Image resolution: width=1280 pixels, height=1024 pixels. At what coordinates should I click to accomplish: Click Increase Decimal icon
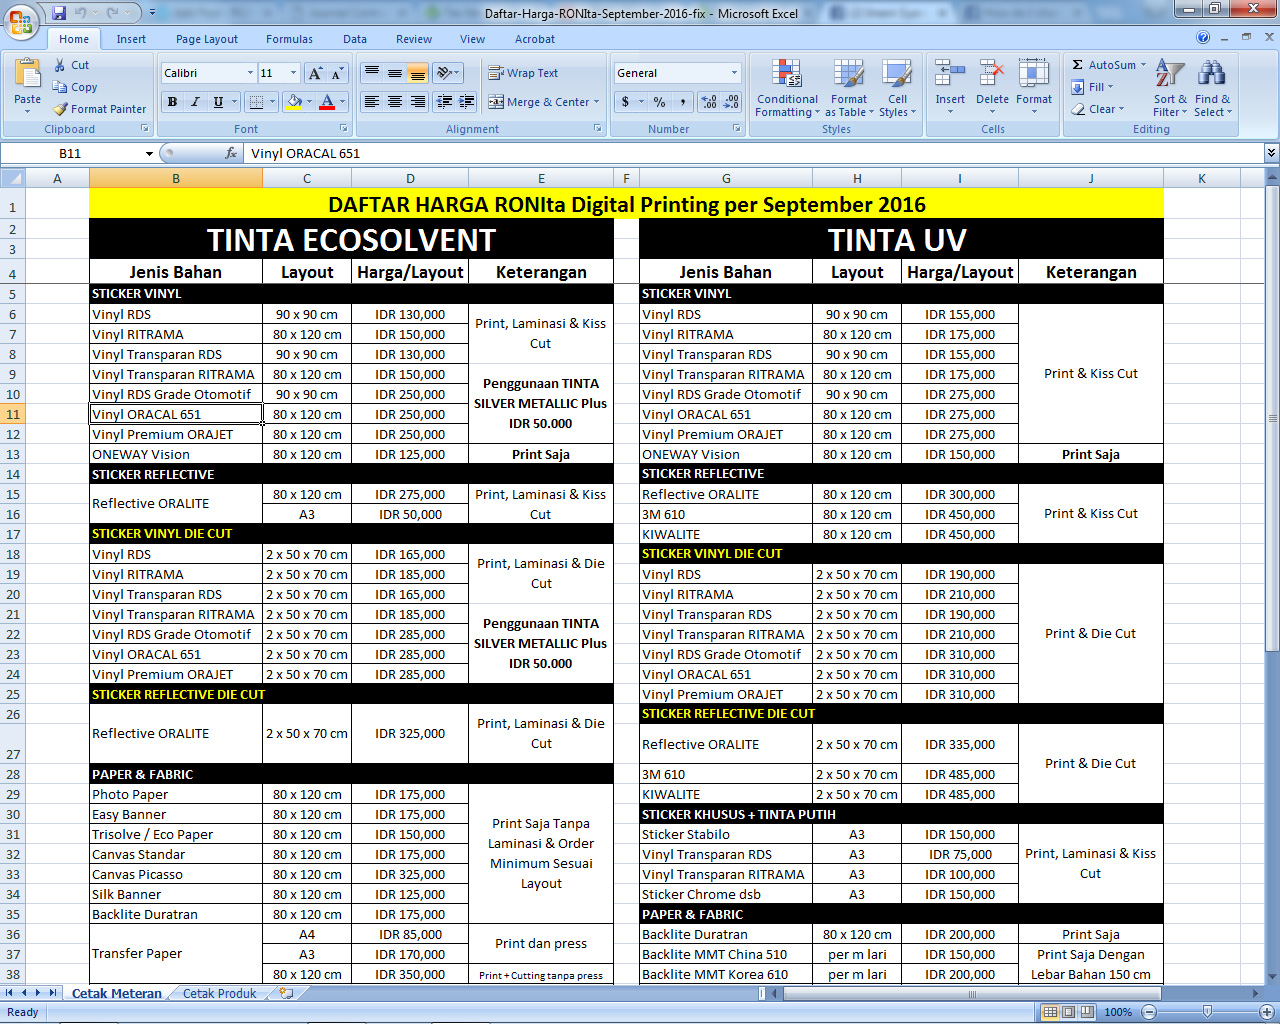tap(709, 102)
